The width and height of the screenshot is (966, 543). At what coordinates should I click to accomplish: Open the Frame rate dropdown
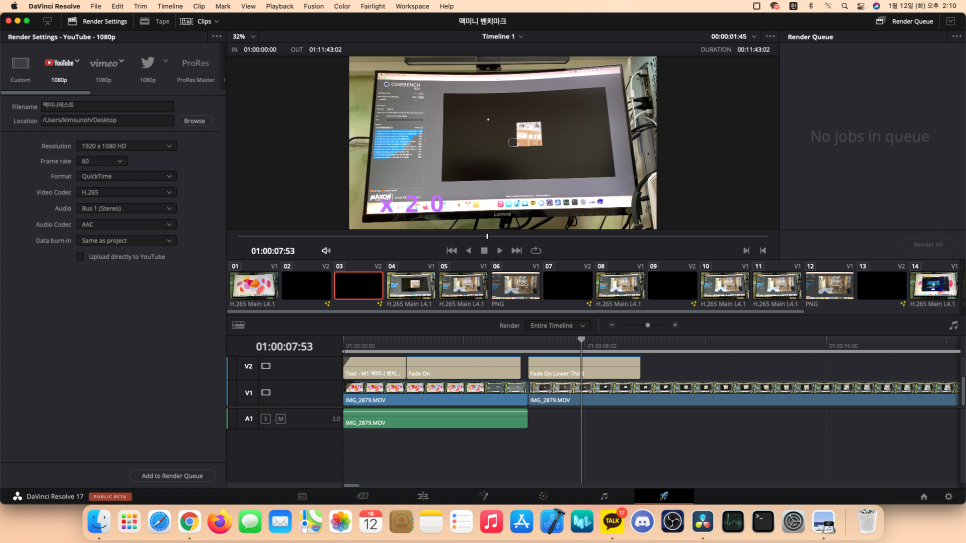(102, 161)
